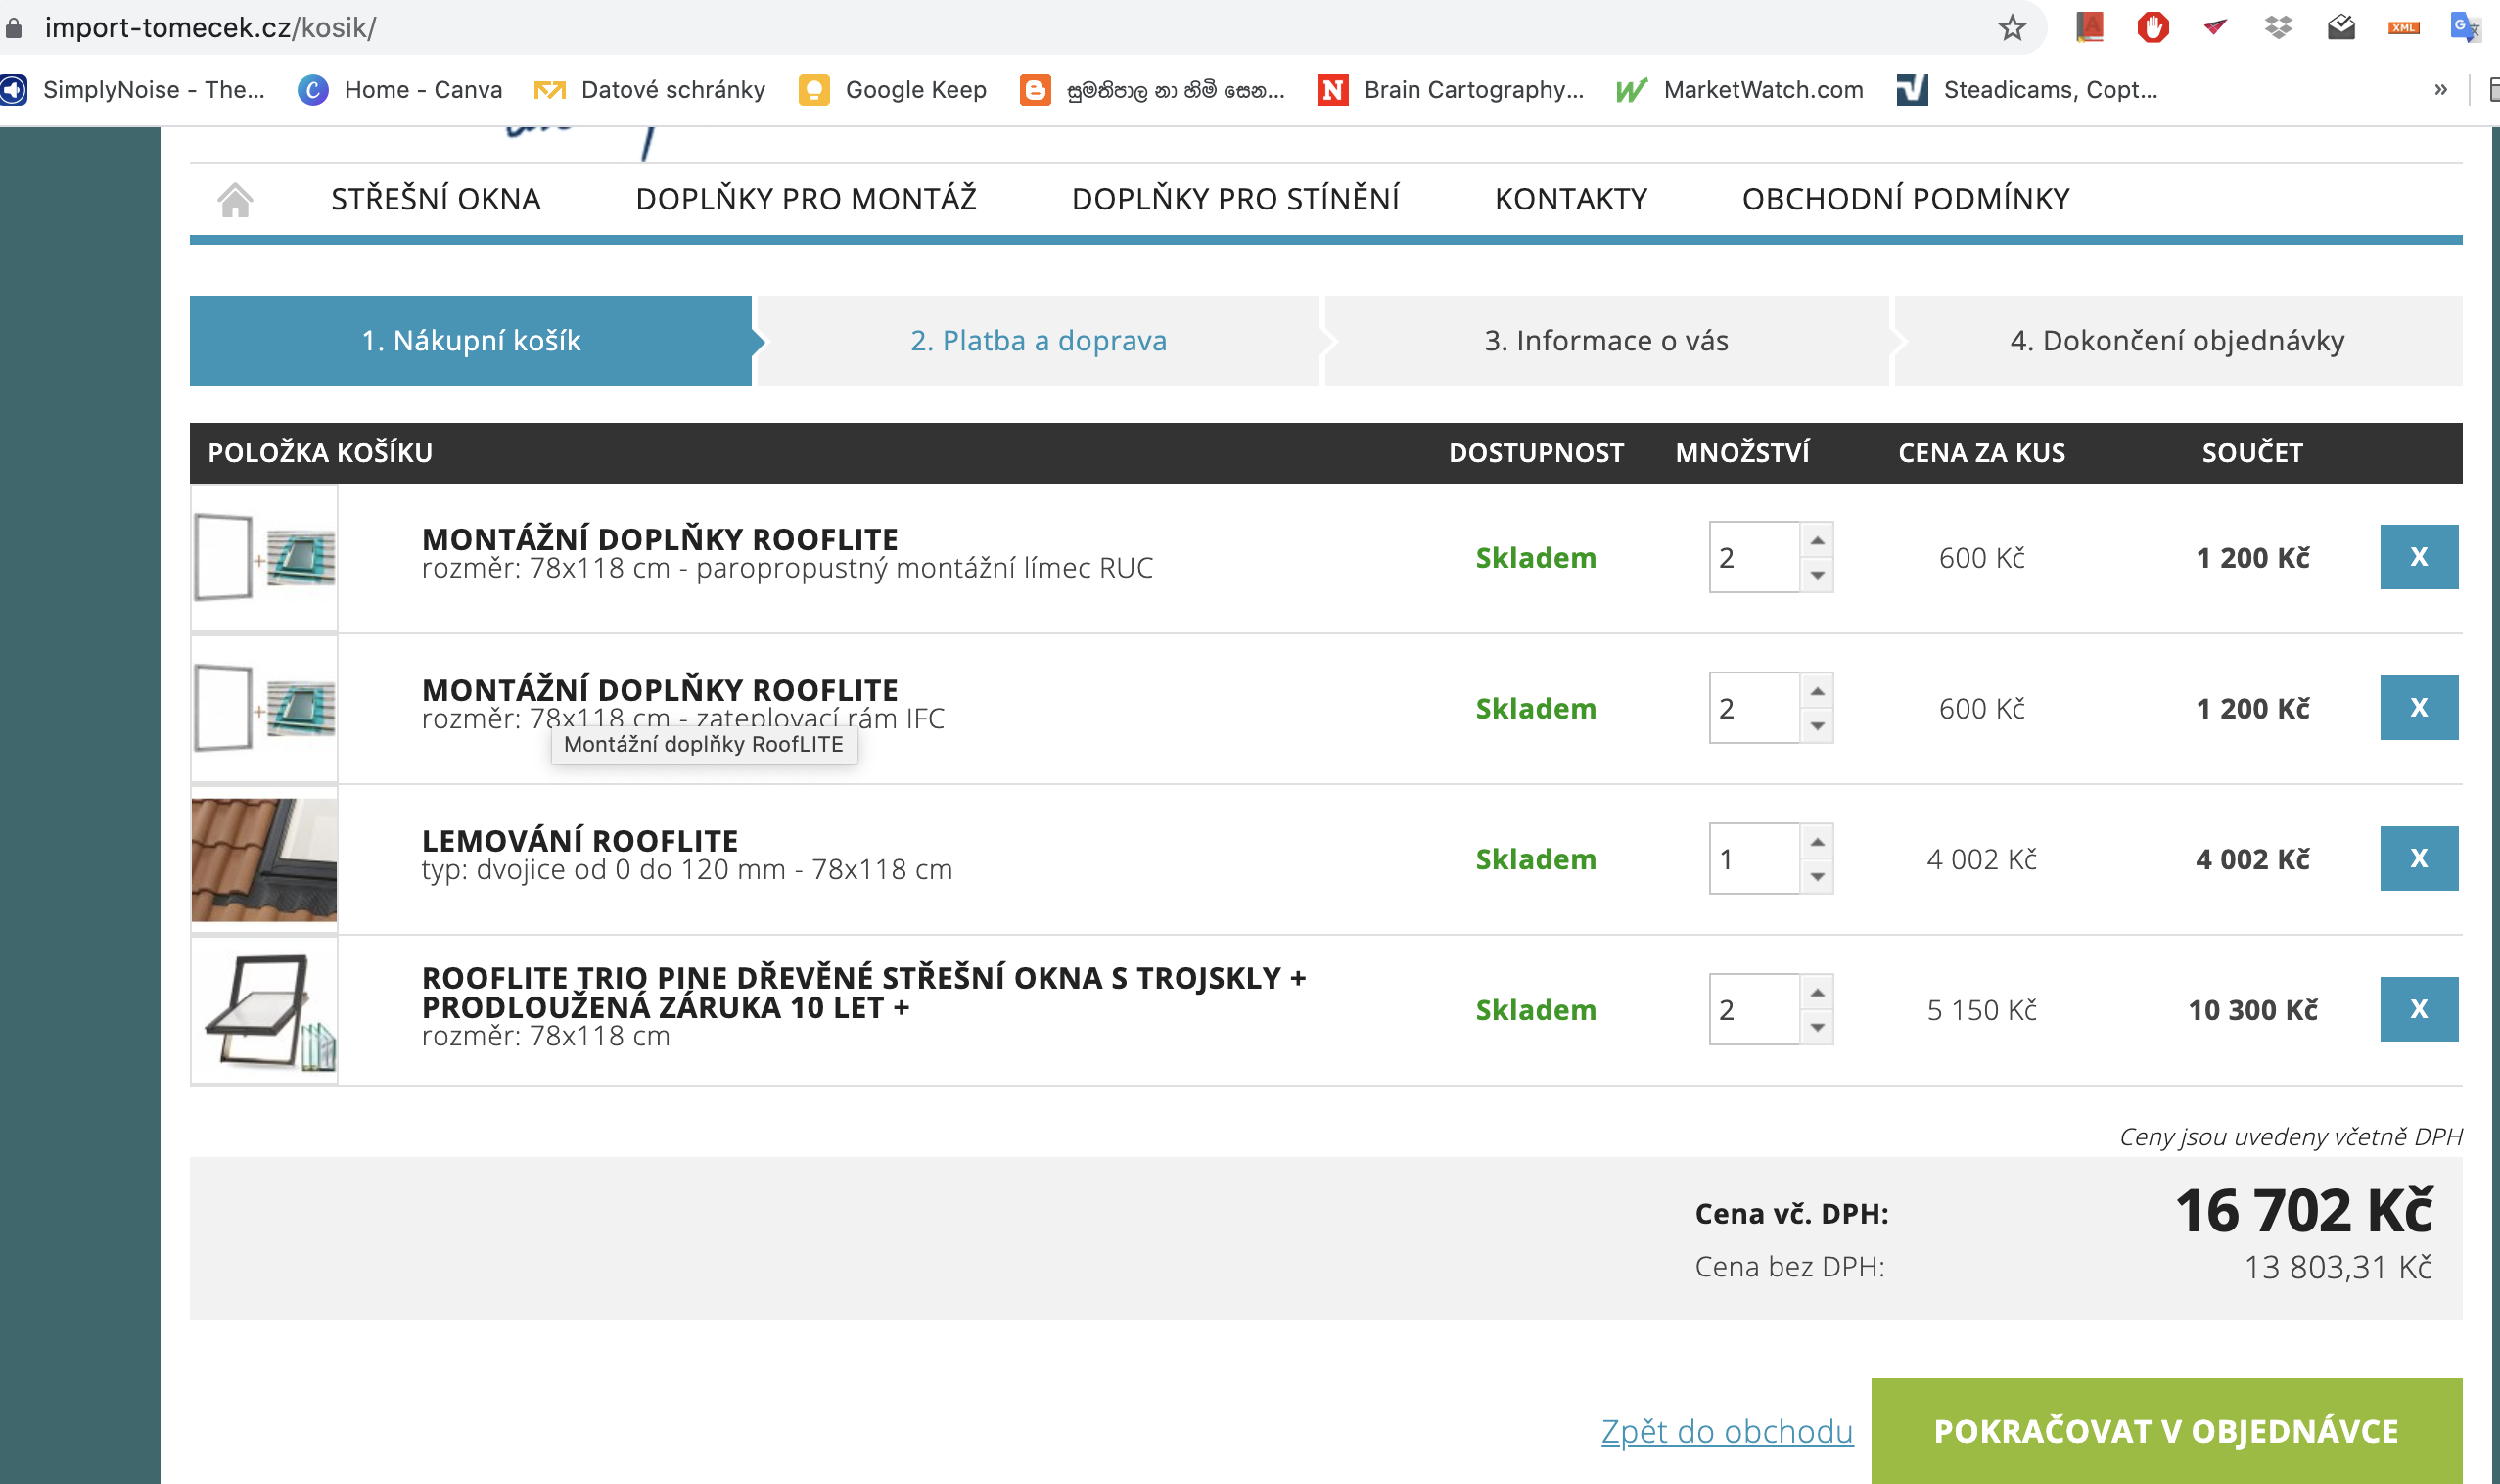Open the Dropbox extension icon
The image size is (2500, 1484).
(2278, 27)
